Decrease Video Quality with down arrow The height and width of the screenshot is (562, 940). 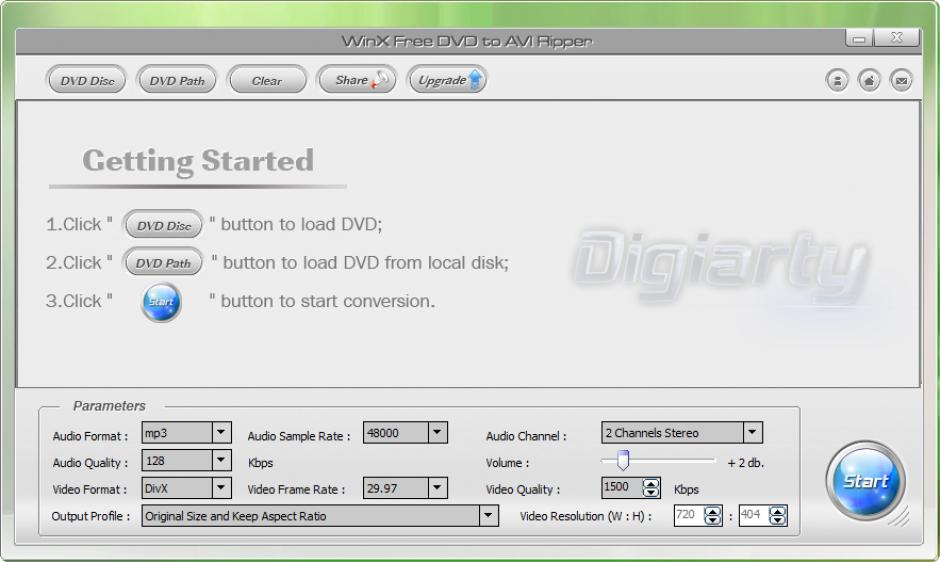coord(650,492)
